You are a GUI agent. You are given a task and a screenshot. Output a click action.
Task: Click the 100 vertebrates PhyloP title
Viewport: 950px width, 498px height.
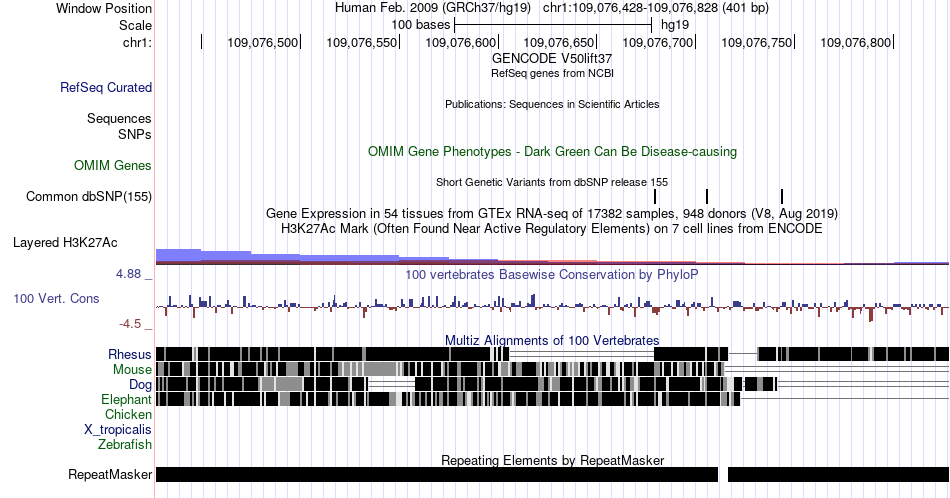[x=552, y=274]
